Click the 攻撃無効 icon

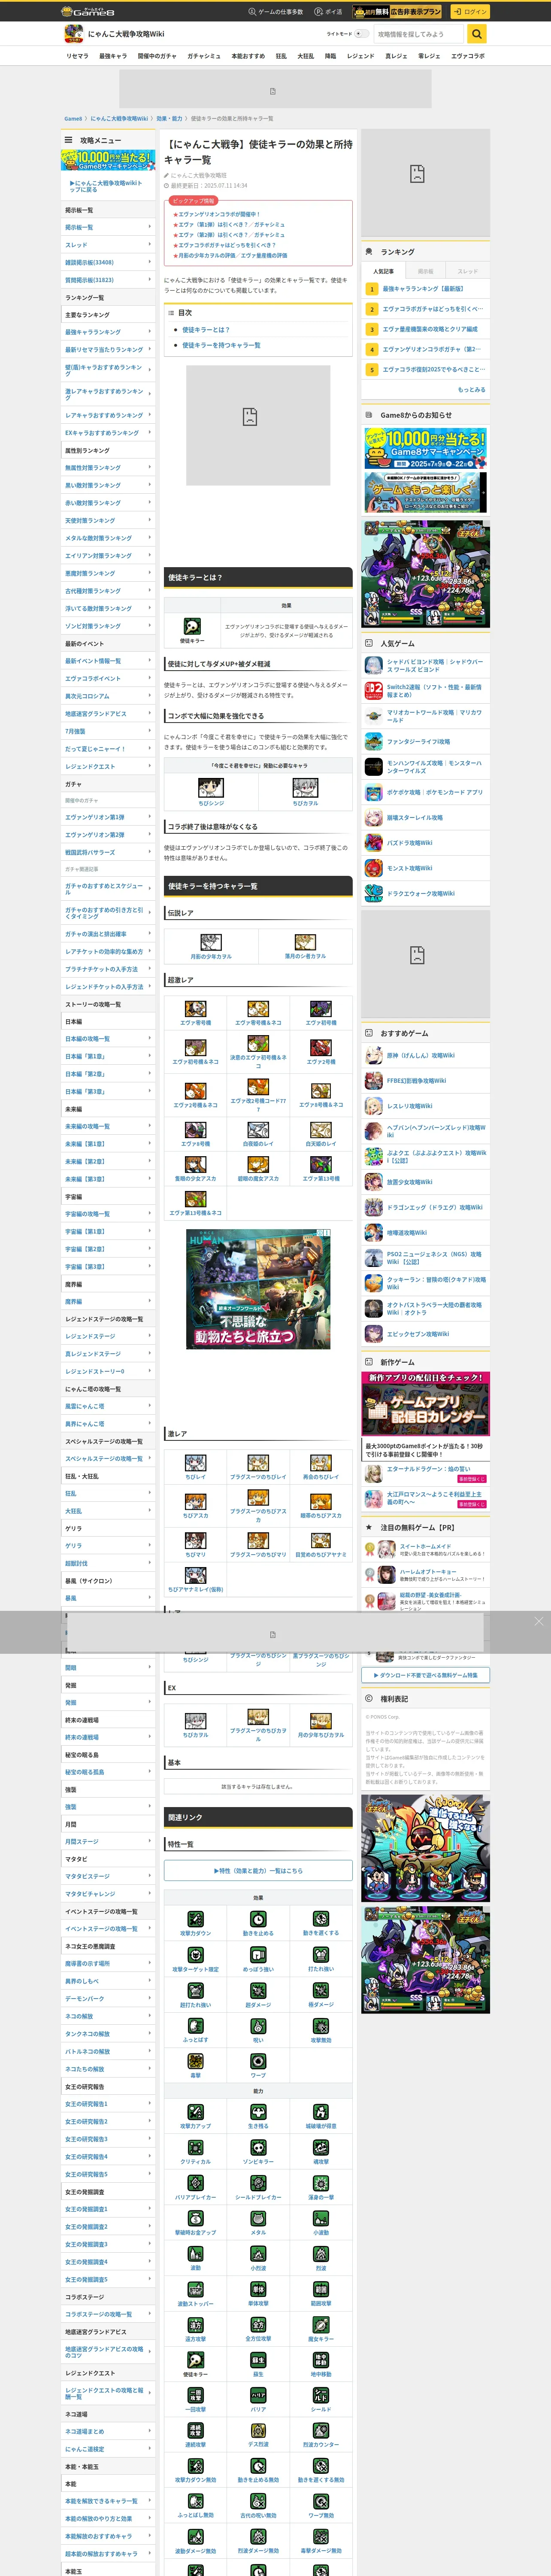tap(321, 2025)
